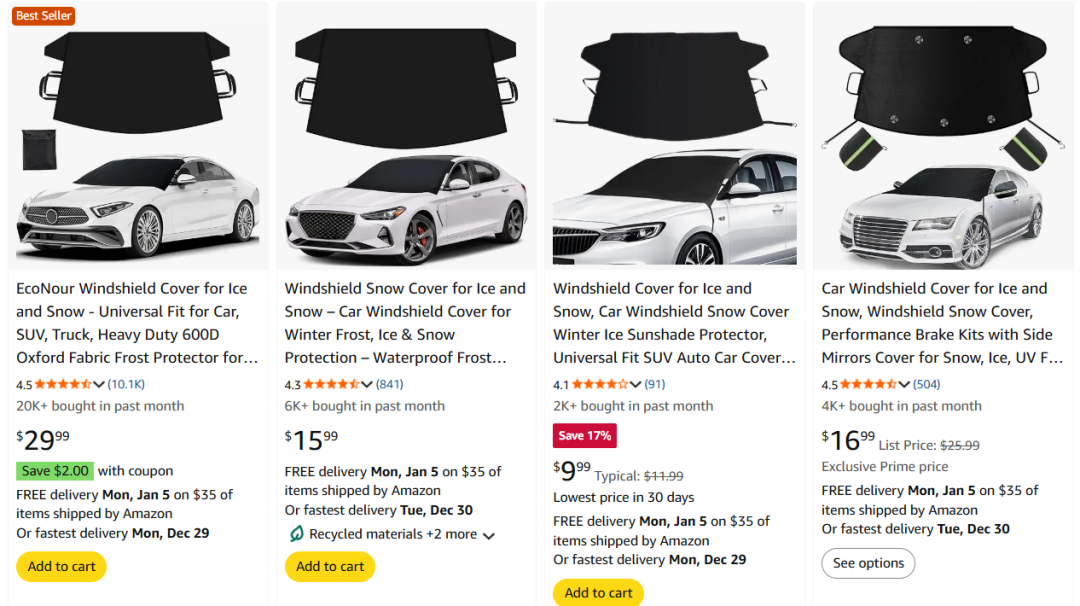The image size is (1080, 606).
Task: Expand rating popover for EcoNour cover
Action: click(99, 385)
